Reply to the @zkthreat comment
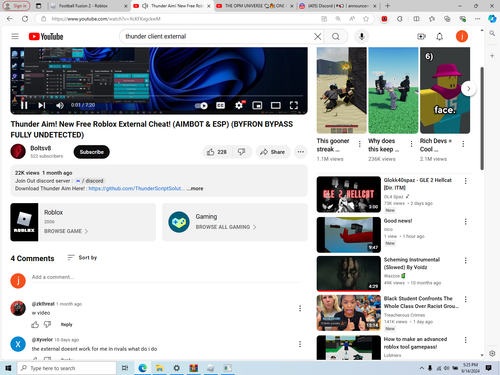The width and height of the screenshot is (500, 375). click(x=66, y=324)
